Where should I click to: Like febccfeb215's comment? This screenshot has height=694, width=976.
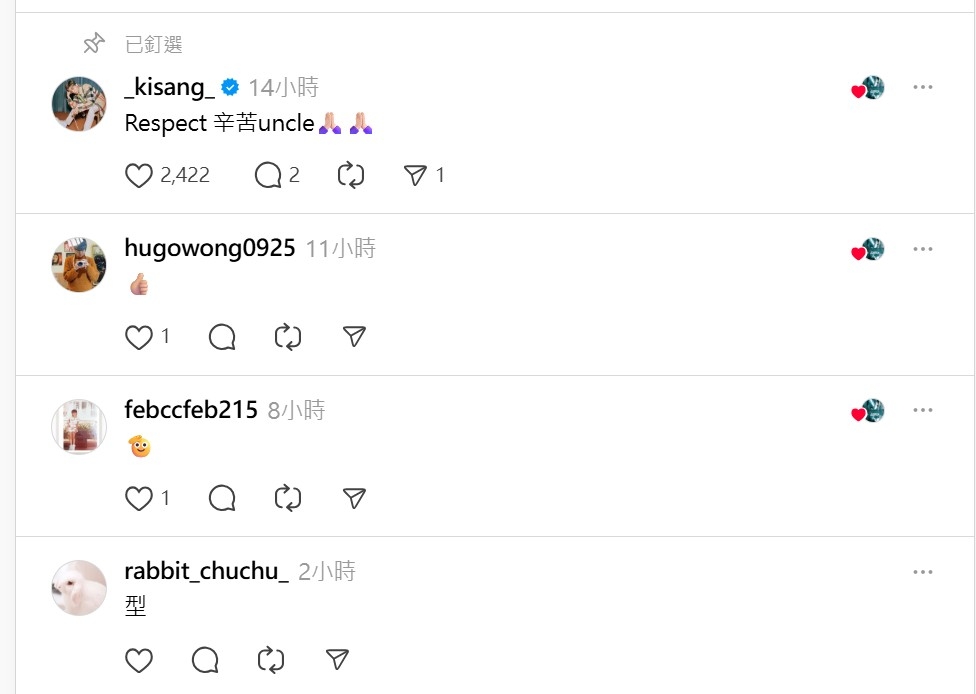tap(139, 498)
